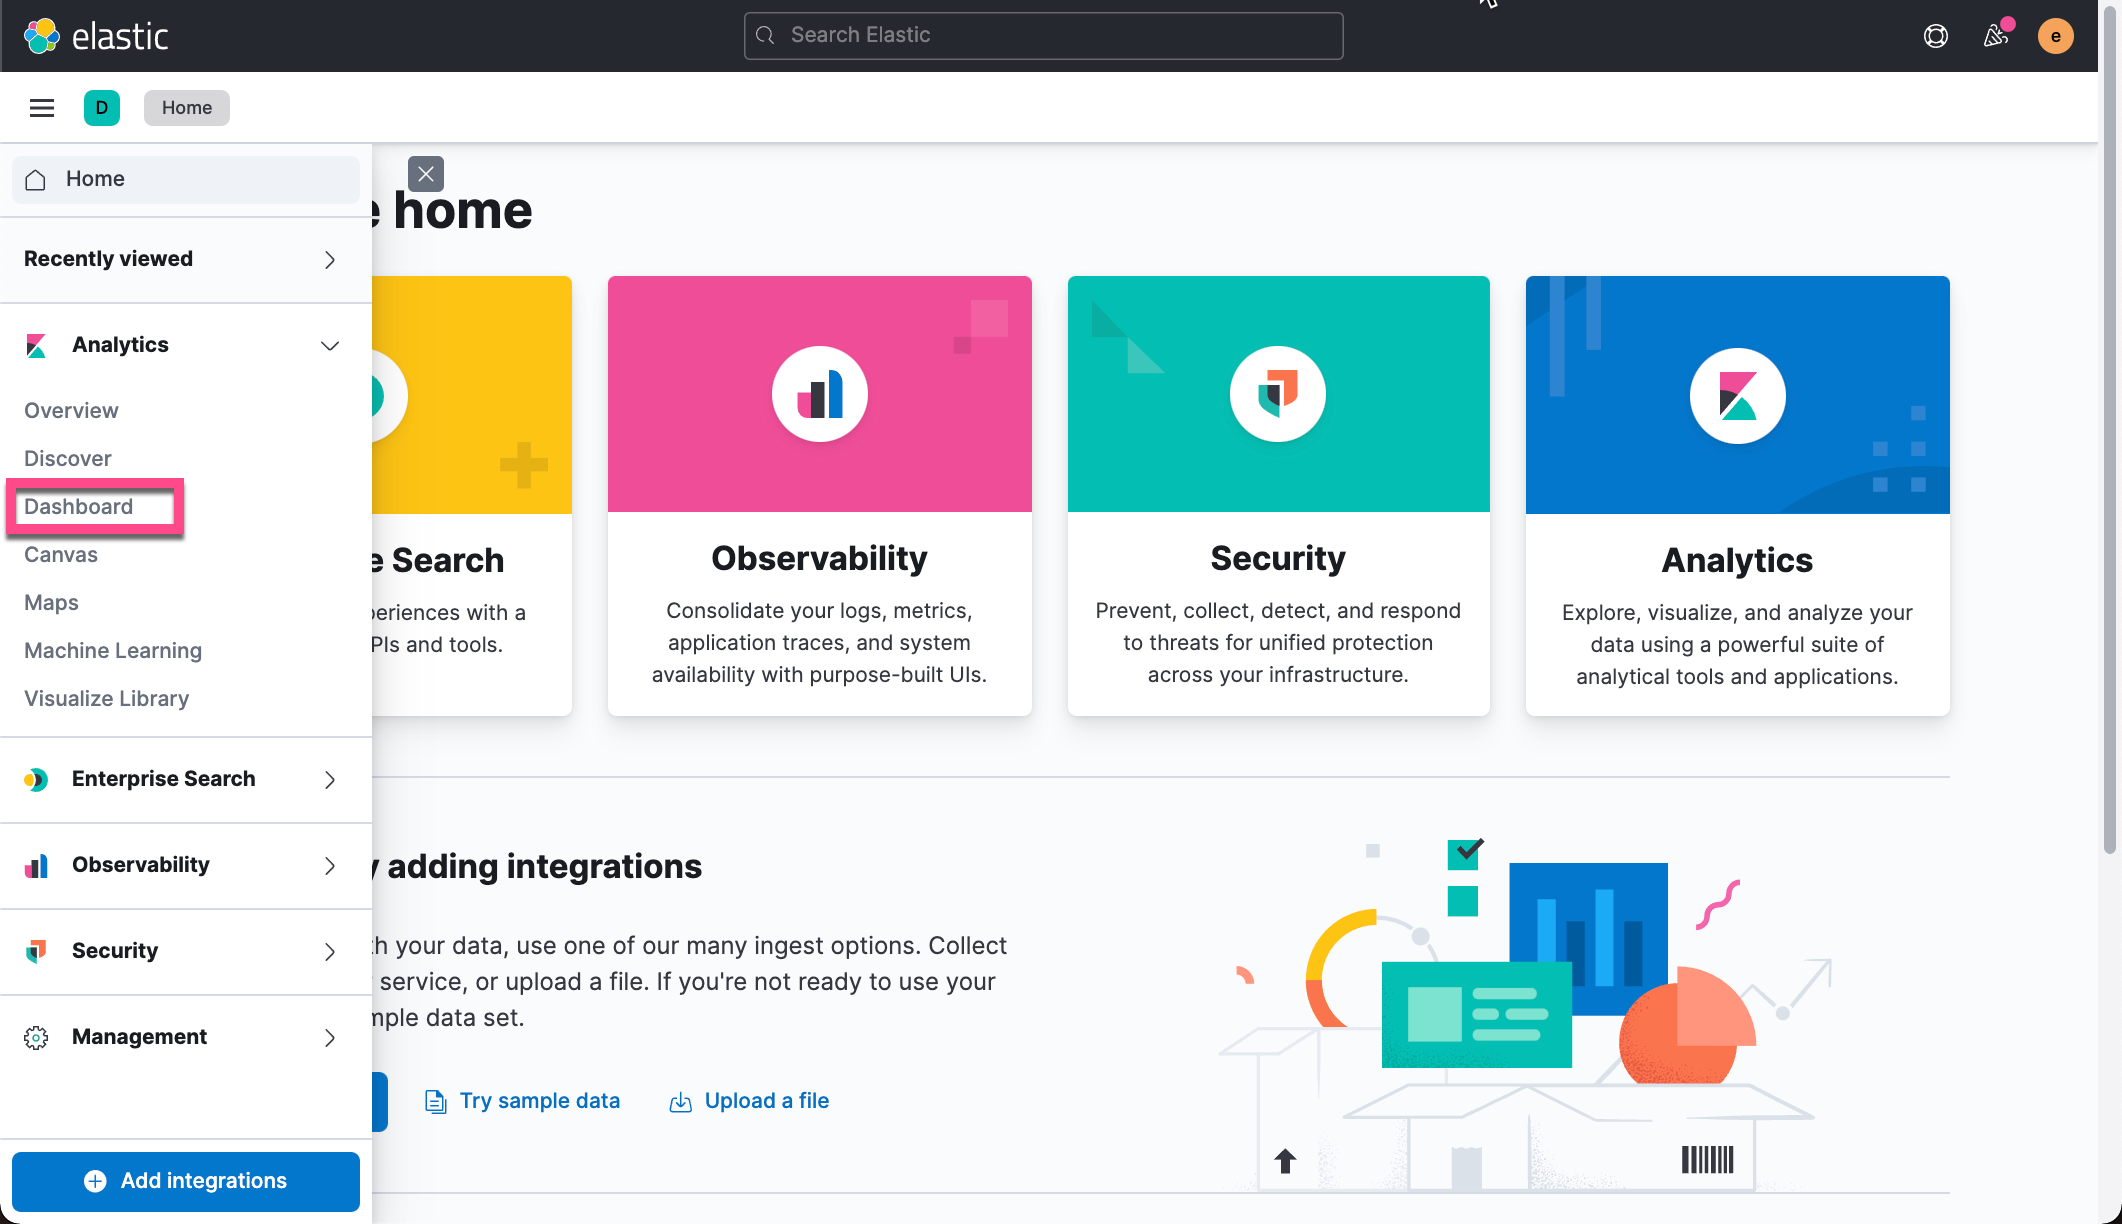Click Try sample data link
This screenshot has height=1224, width=2122.
[x=538, y=1100]
